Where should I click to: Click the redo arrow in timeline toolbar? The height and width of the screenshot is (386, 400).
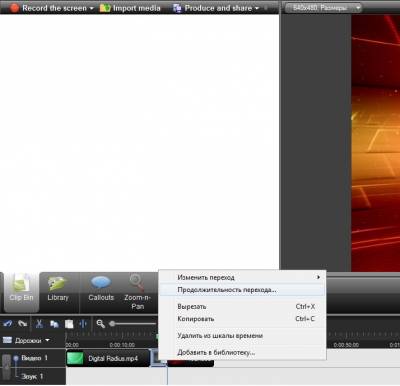click(x=22, y=324)
